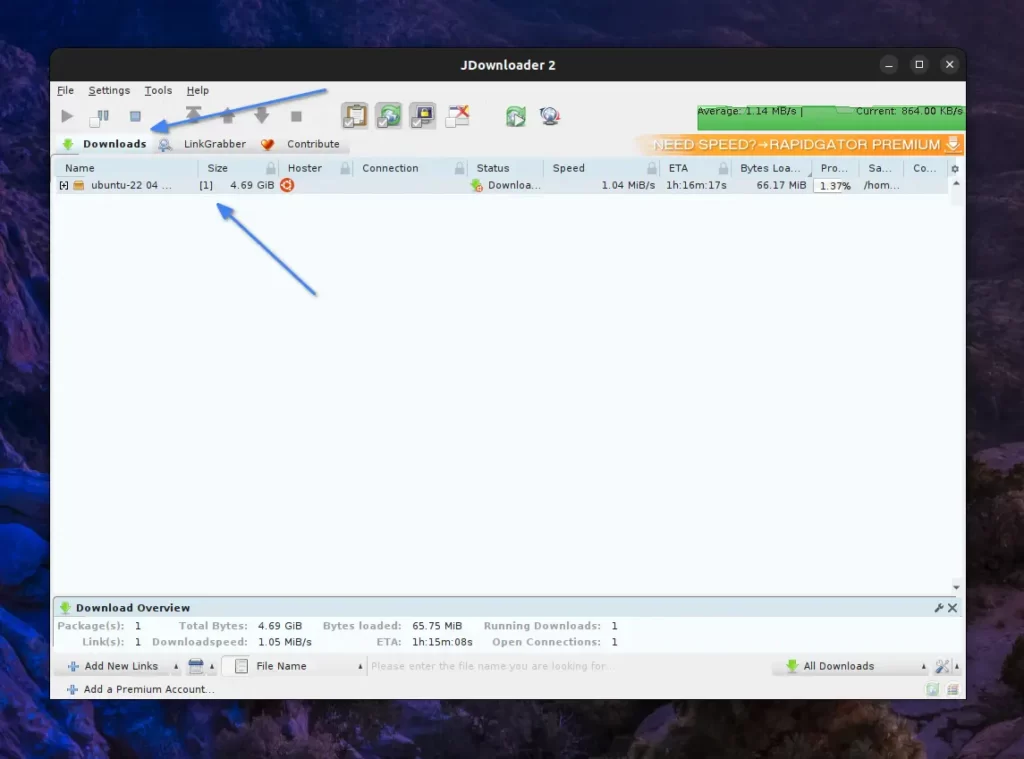Viewport: 1024px width, 759px height.
Task: Start all downloads with the play button
Action: click(67, 116)
